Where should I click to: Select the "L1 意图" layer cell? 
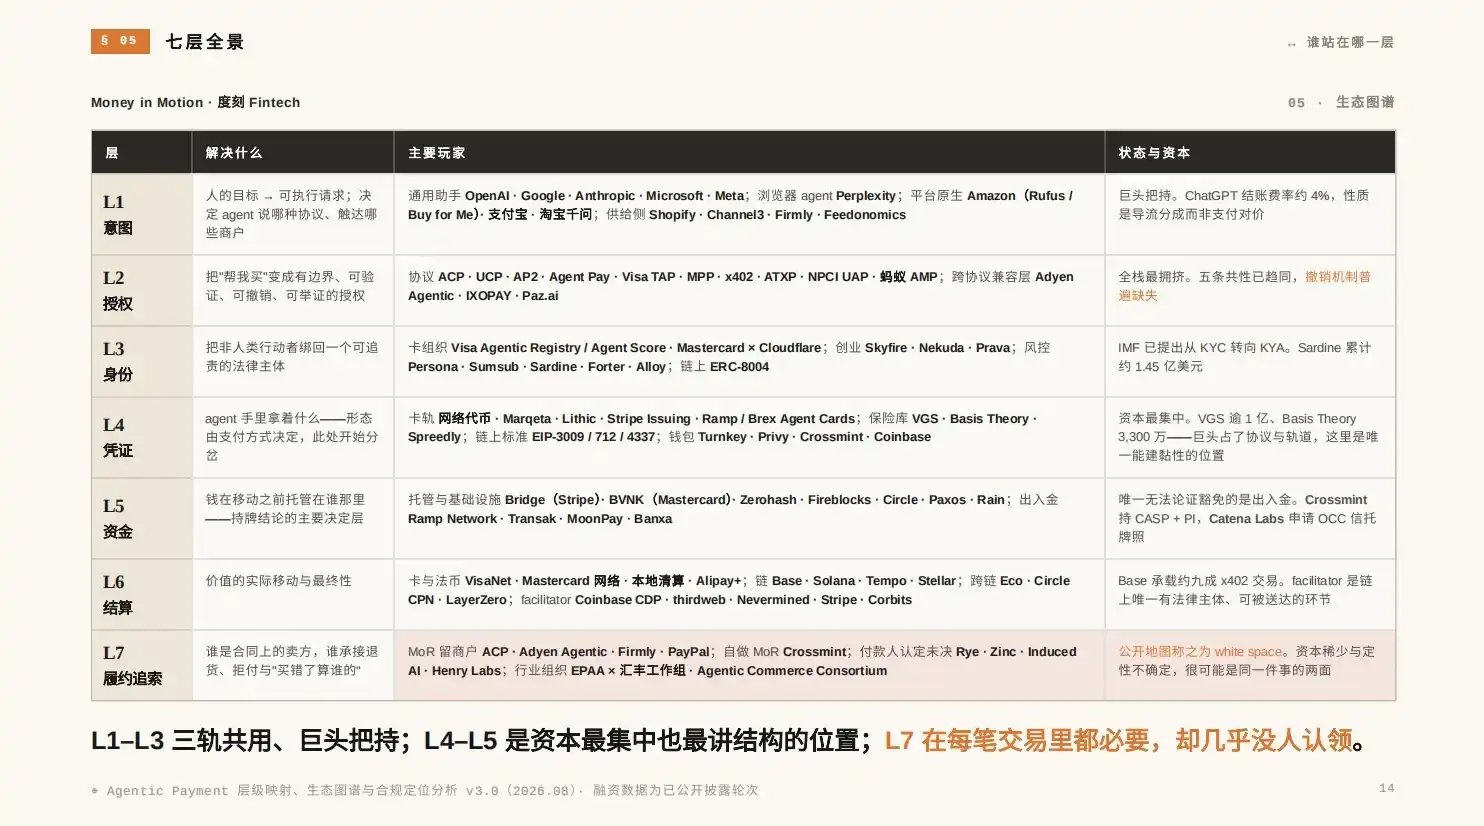click(141, 214)
